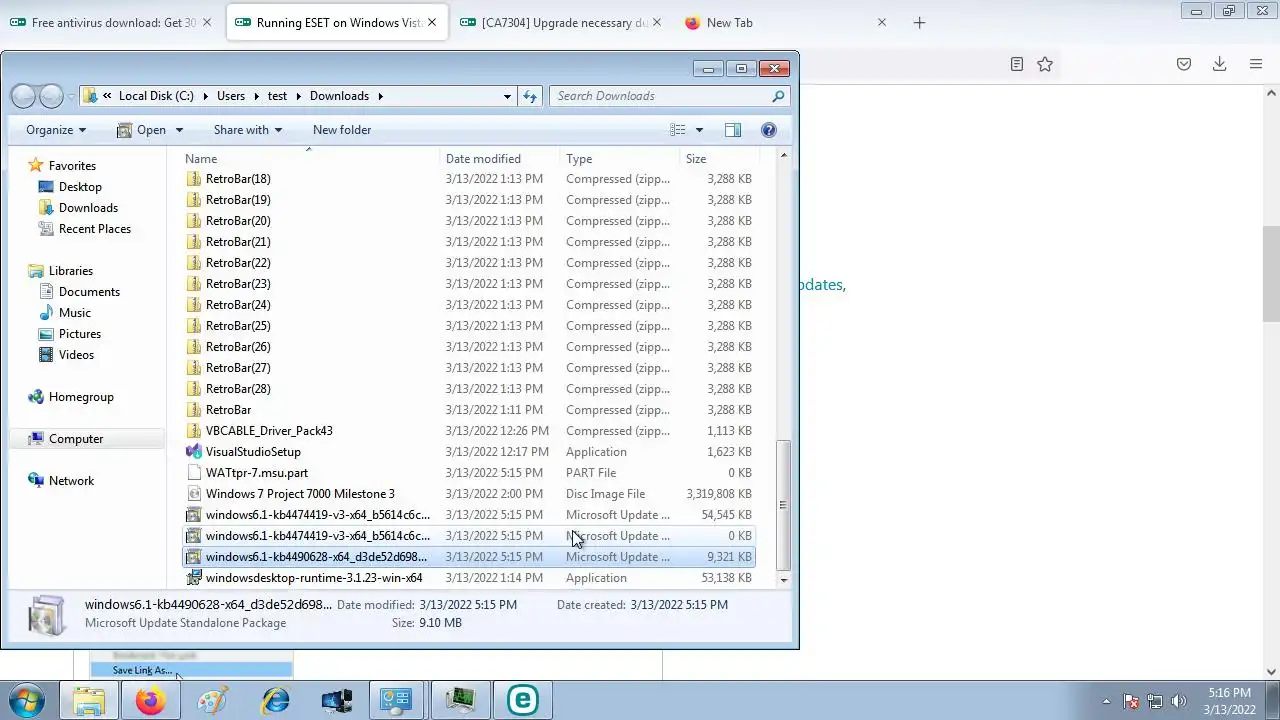Open Explorer help question mark icon
Screen dimensions: 1280x720
768,130
